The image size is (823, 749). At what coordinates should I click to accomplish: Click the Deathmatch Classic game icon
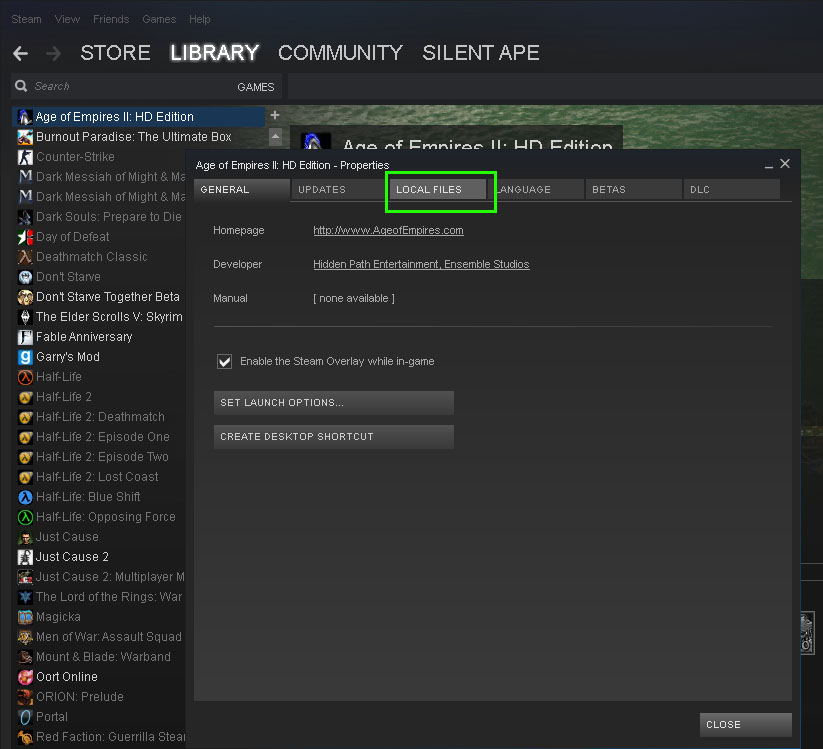pyautogui.click(x=25, y=257)
